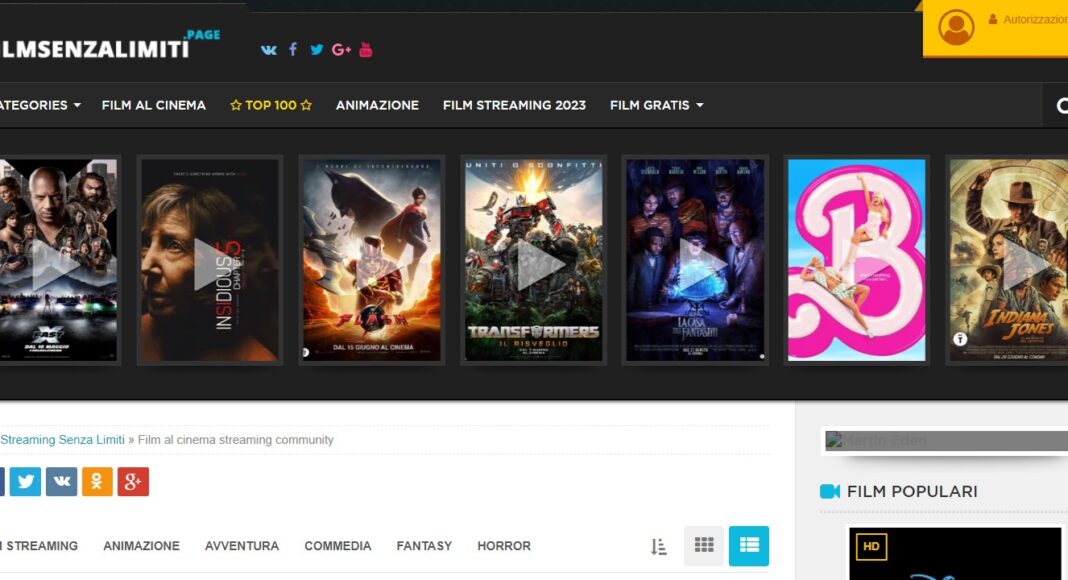Image resolution: width=1068 pixels, height=580 pixels.
Task: Open FILM AL CINEMA menu item
Action: tap(154, 106)
